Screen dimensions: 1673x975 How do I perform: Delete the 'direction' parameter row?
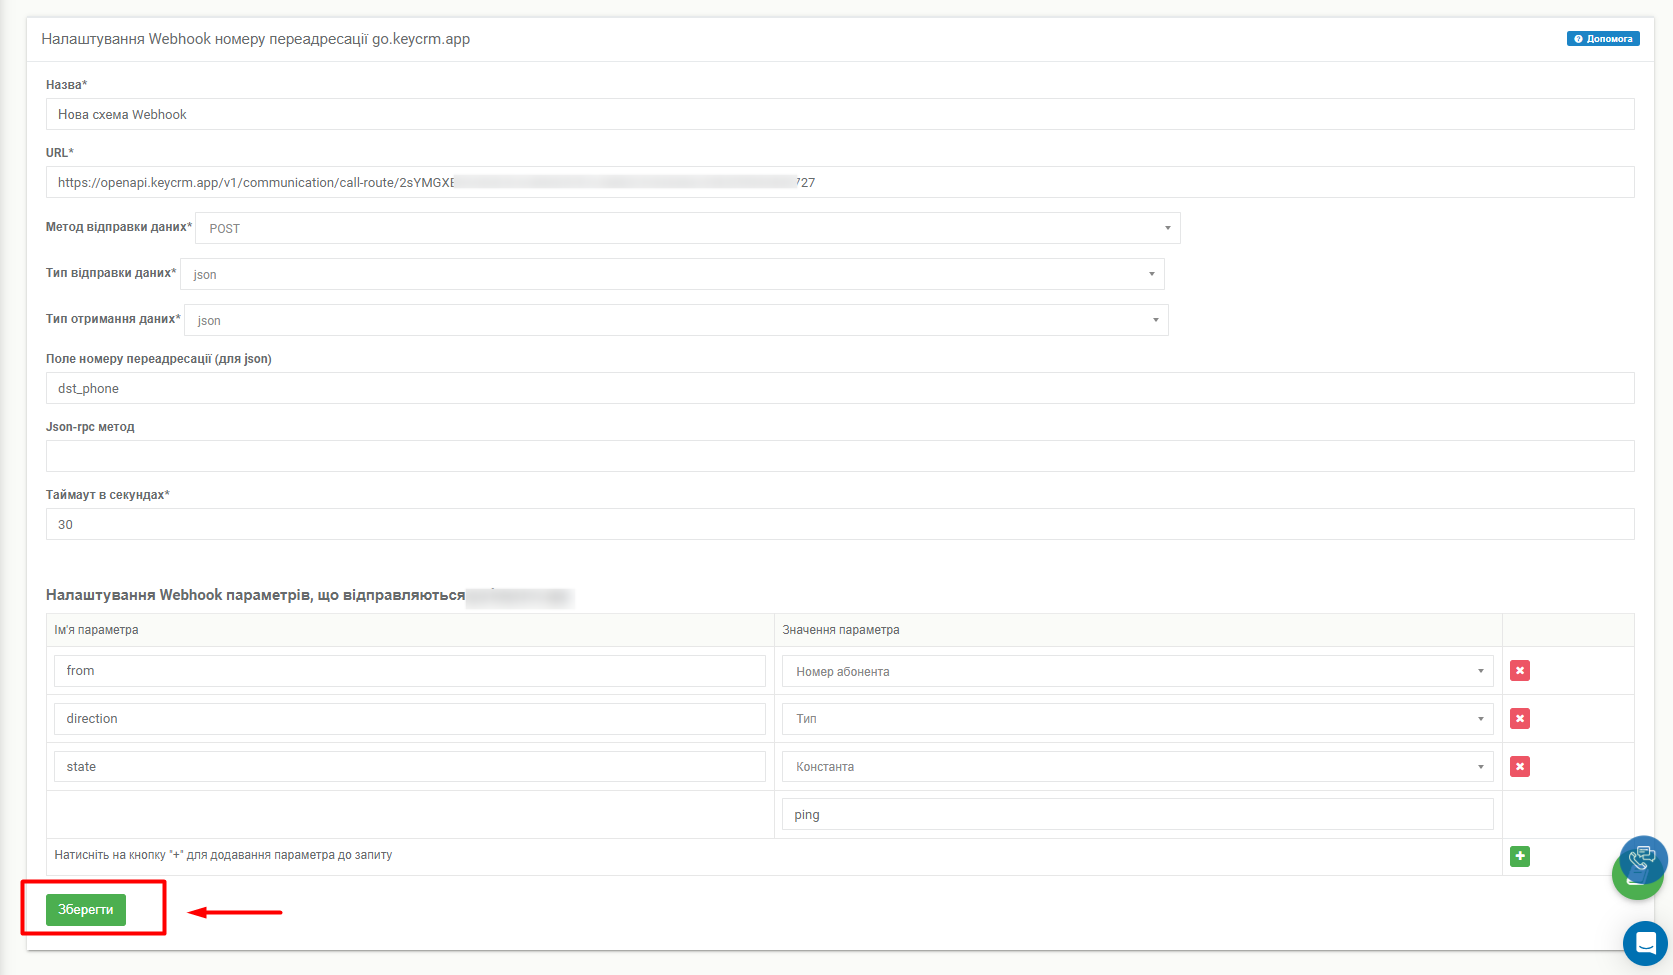coord(1520,719)
